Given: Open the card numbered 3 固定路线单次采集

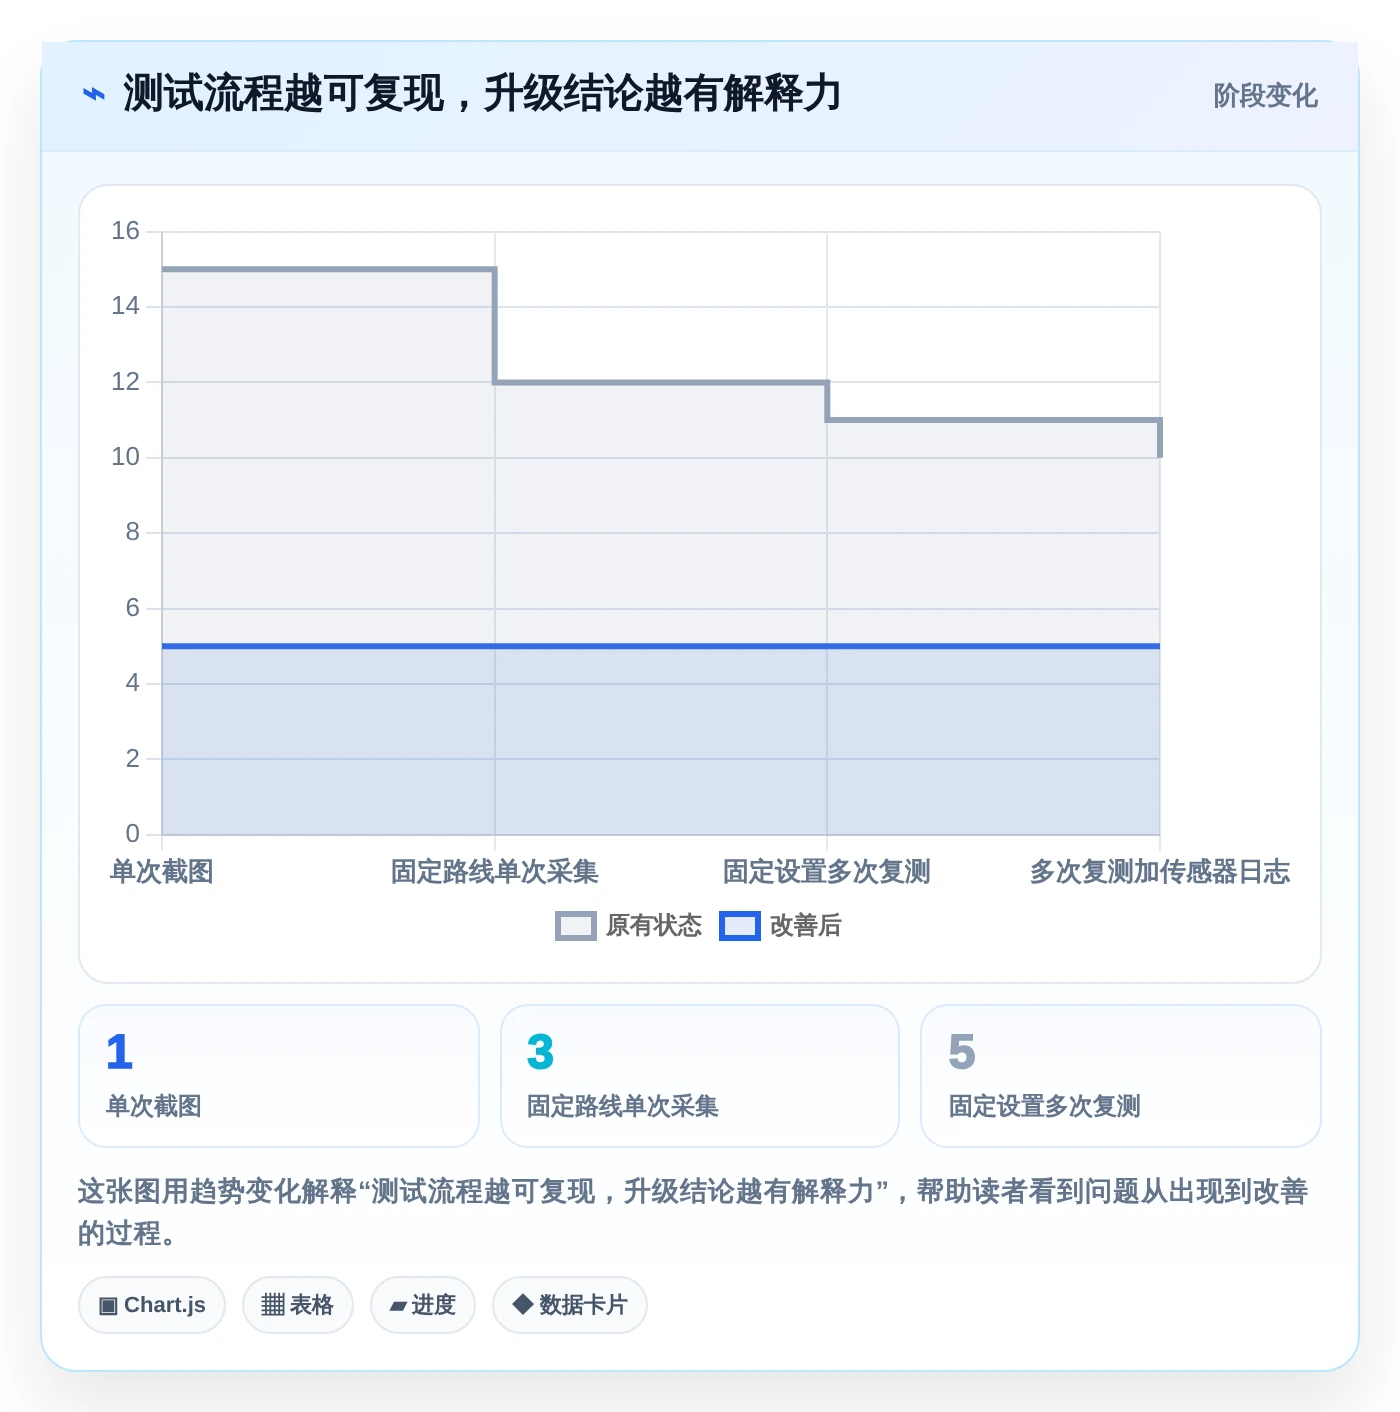Looking at the screenshot, I should tap(700, 1076).
